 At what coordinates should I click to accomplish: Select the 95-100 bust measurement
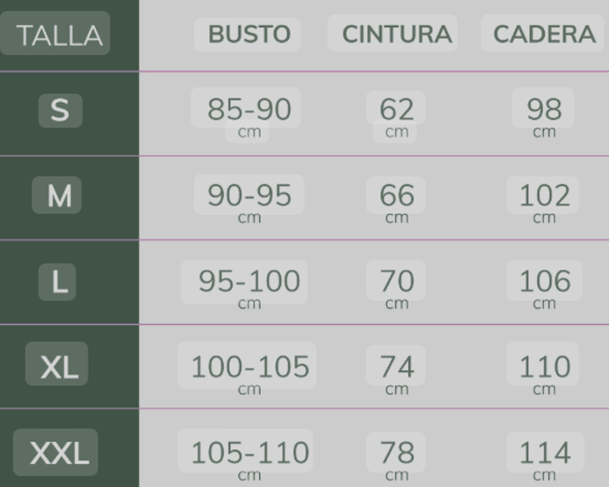pyautogui.click(x=249, y=282)
